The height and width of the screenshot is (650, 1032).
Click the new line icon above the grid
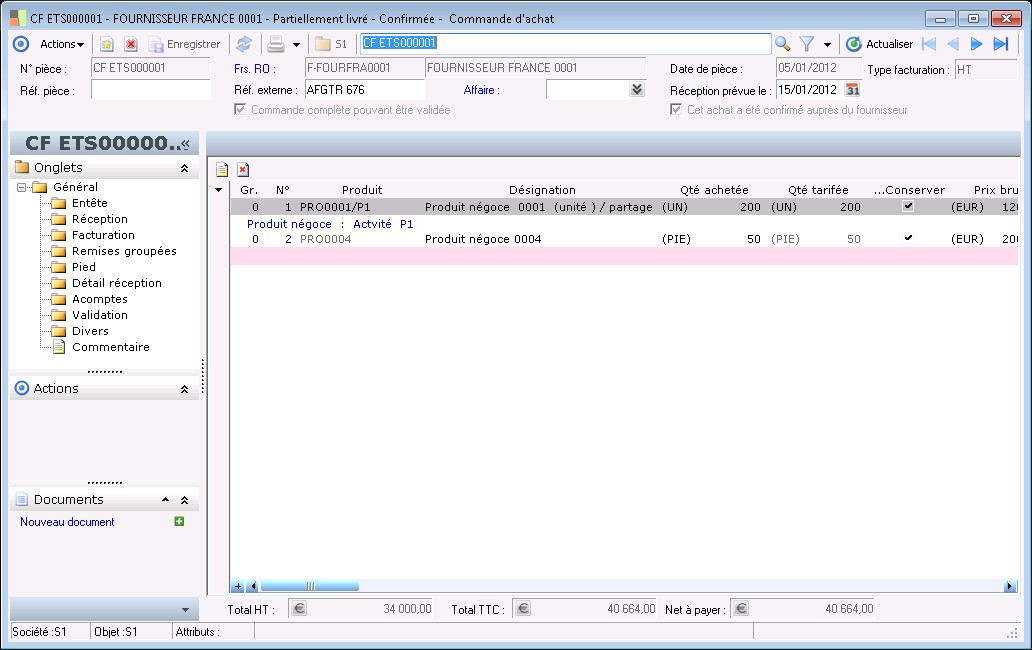(223, 170)
